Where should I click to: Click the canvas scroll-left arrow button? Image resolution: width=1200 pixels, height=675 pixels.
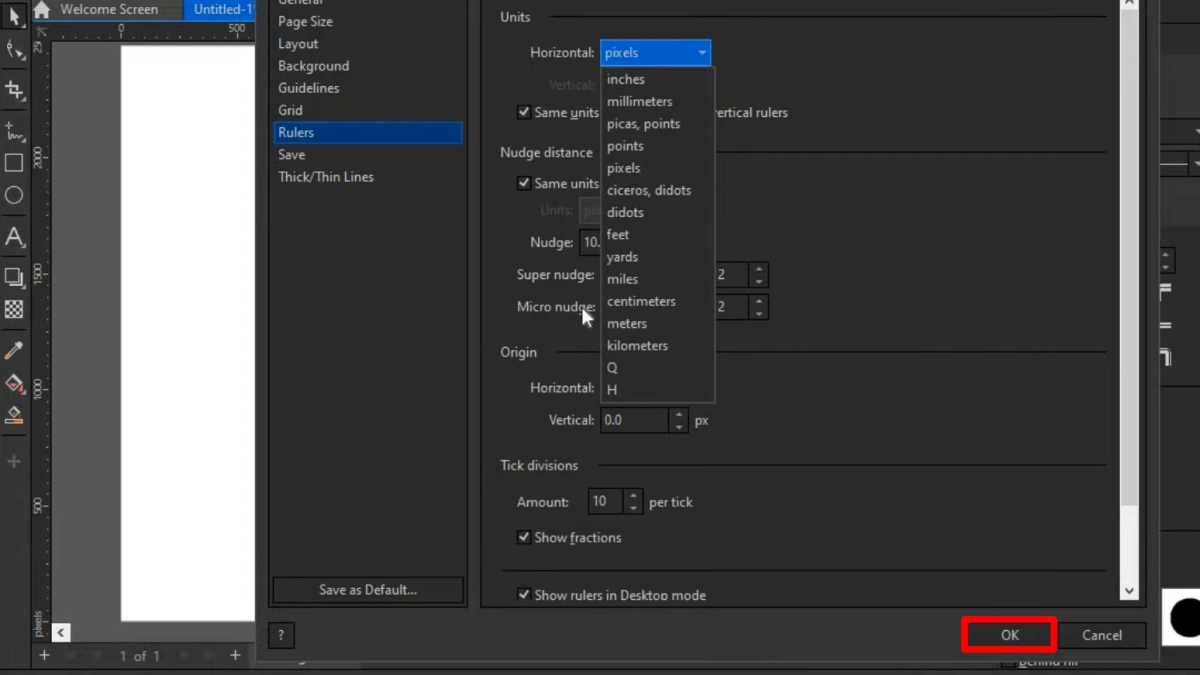click(x=61, y=632)
